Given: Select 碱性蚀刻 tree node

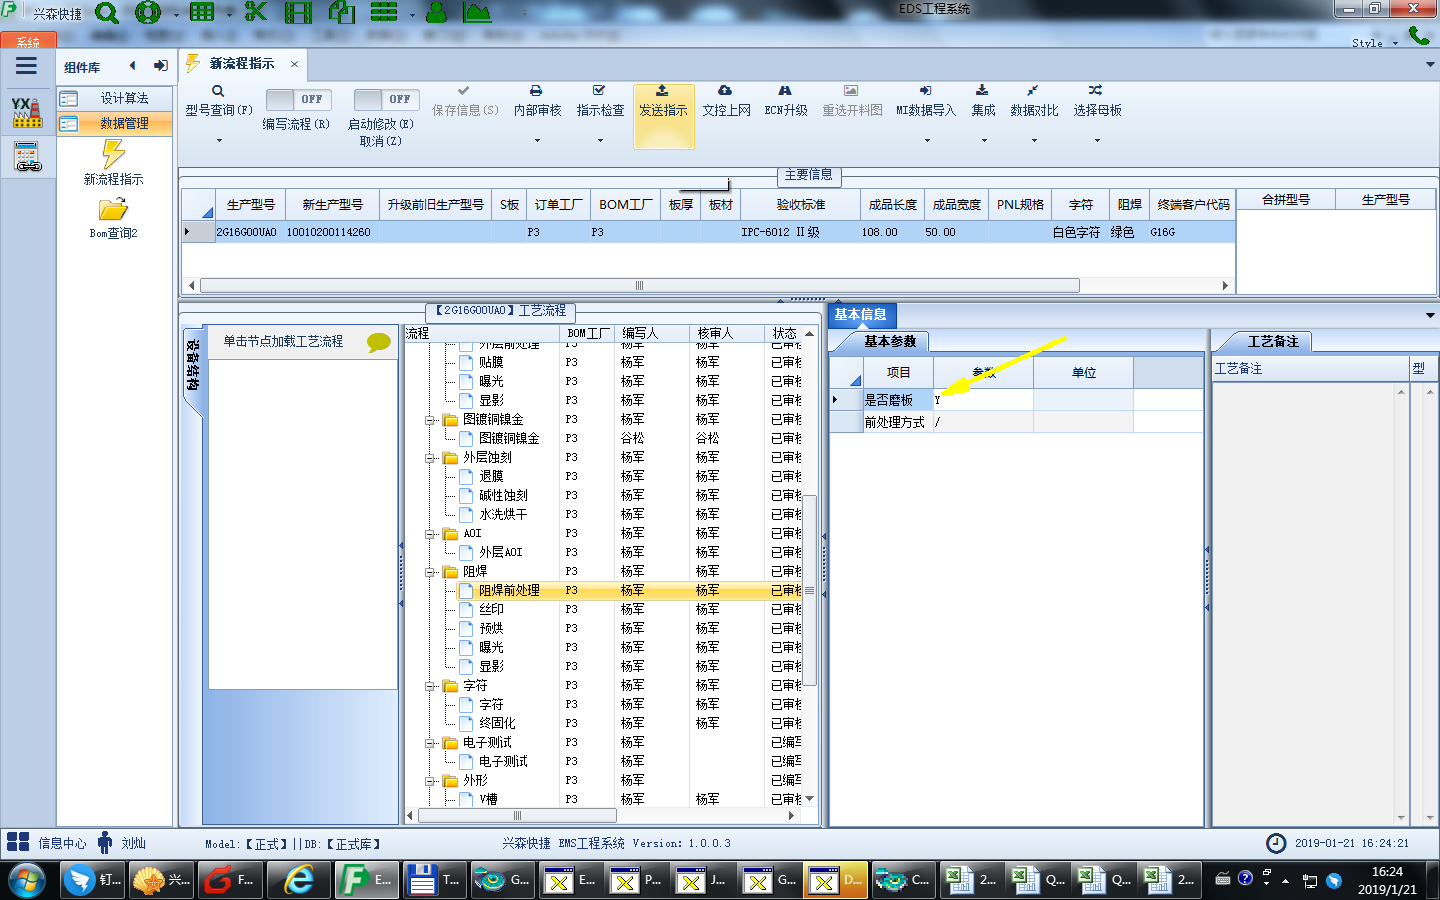Looking at the screenshot, I should tap(503, 496).
